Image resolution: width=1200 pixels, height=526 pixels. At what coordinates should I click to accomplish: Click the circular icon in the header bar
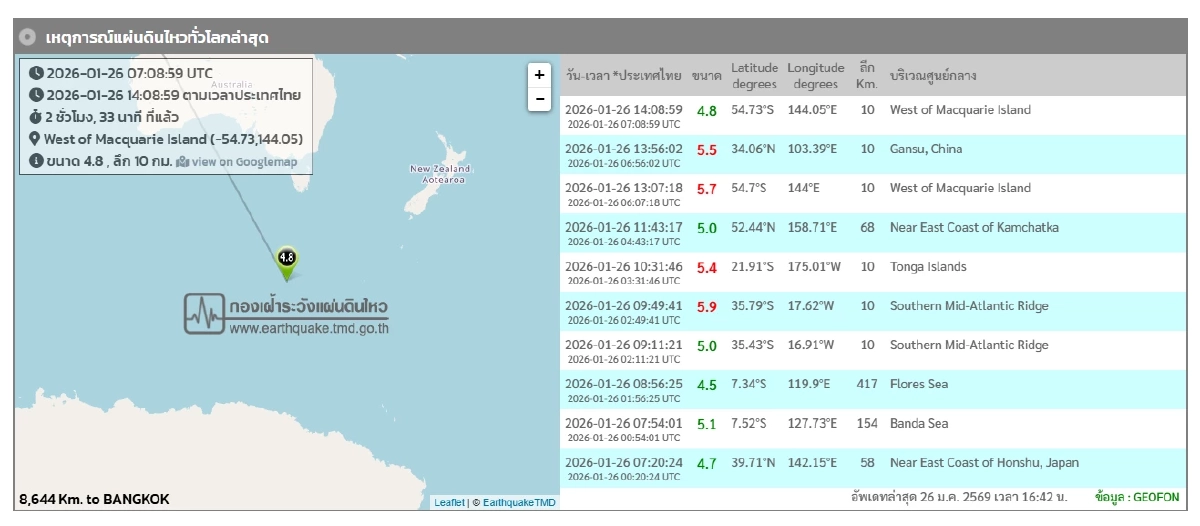[x=28, y=37]
